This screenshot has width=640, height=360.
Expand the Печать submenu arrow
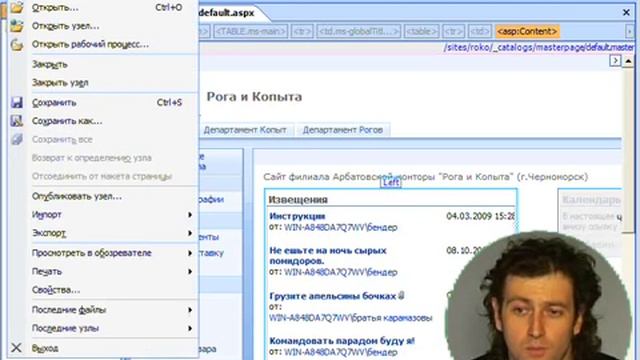[x=190, y=271]
